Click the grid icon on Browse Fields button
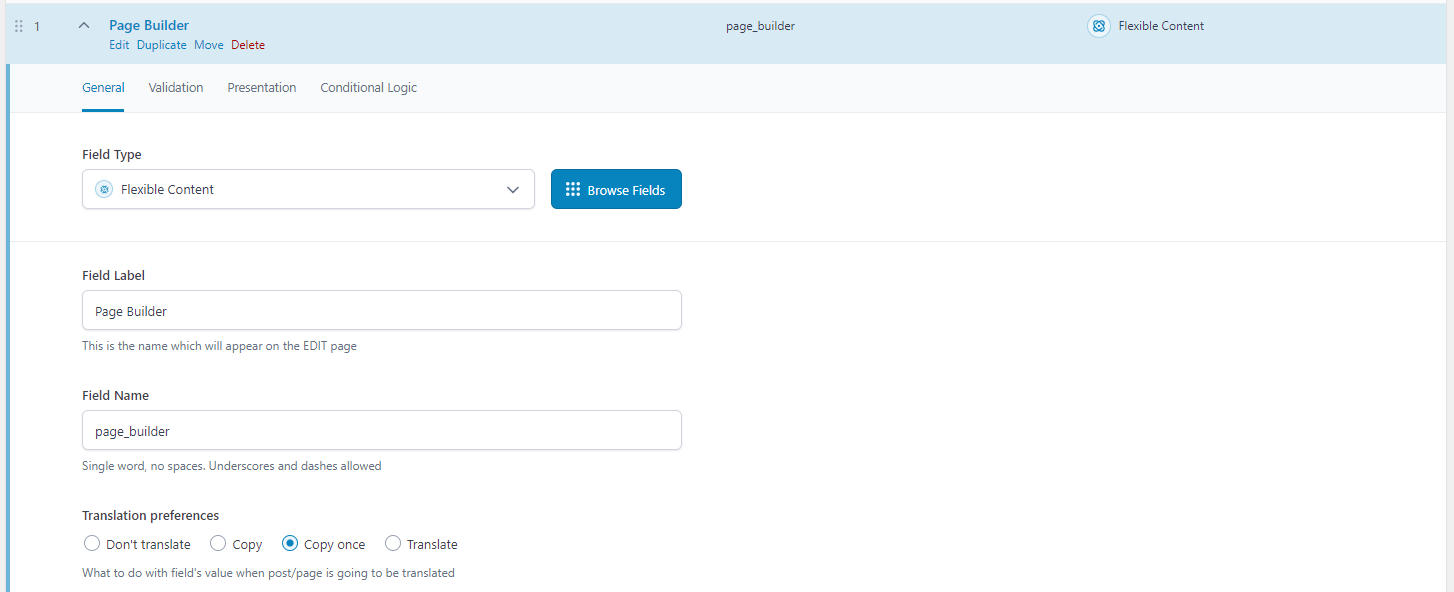Viewport: 1454px width, 592px height. coord(573,189)
